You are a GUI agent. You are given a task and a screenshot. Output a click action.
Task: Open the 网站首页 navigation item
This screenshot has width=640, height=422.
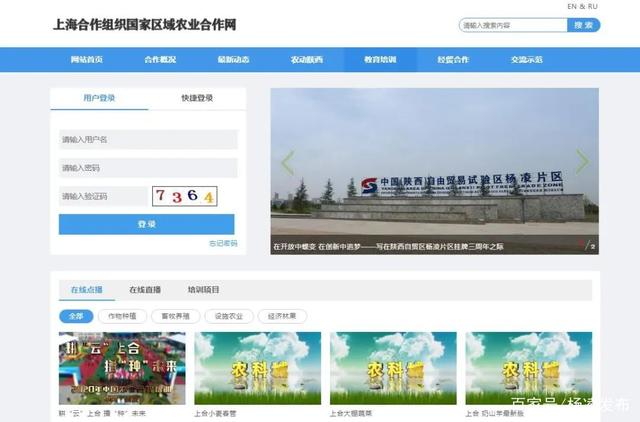87,60
